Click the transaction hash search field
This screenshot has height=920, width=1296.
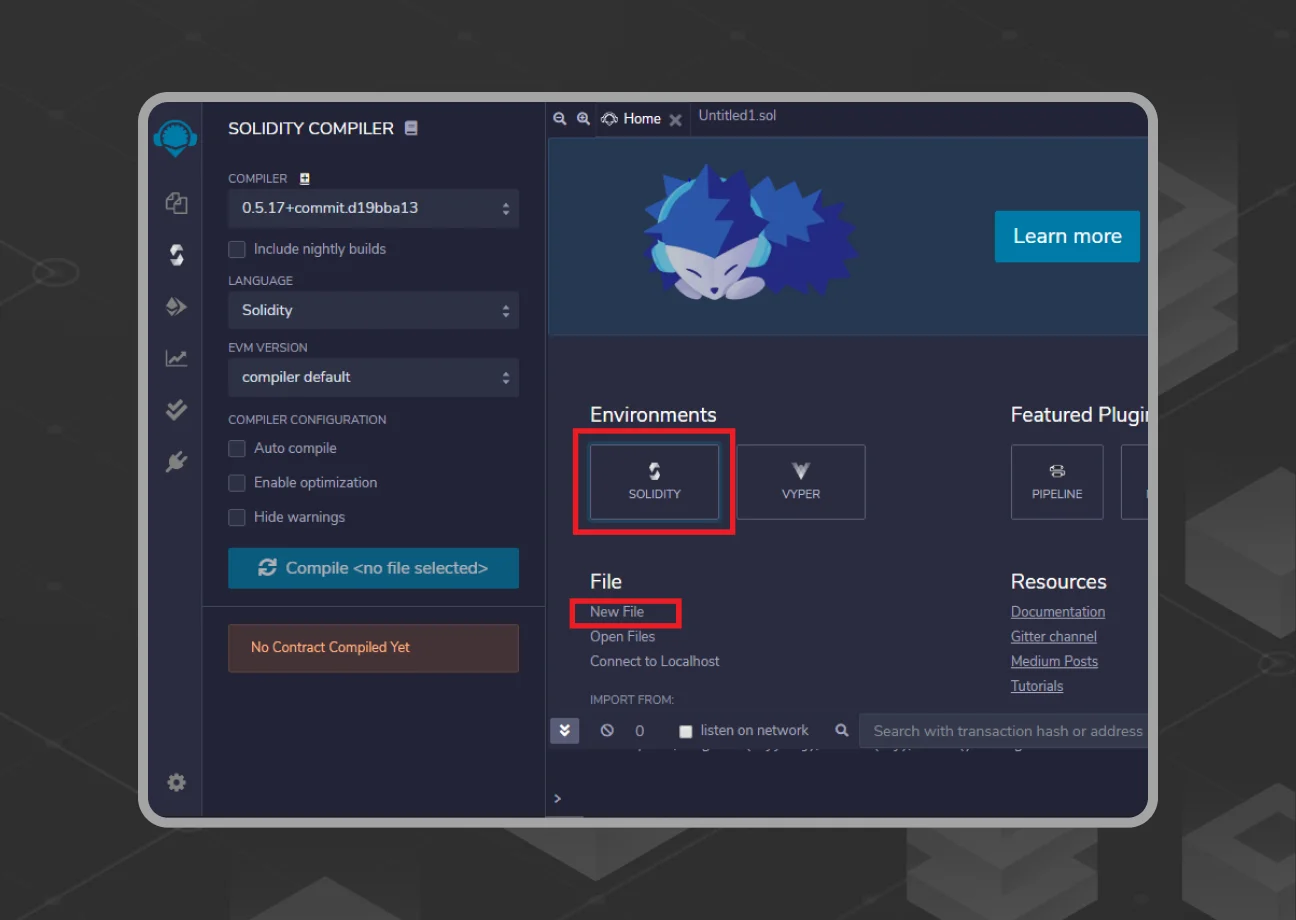tap(1003, 731)
